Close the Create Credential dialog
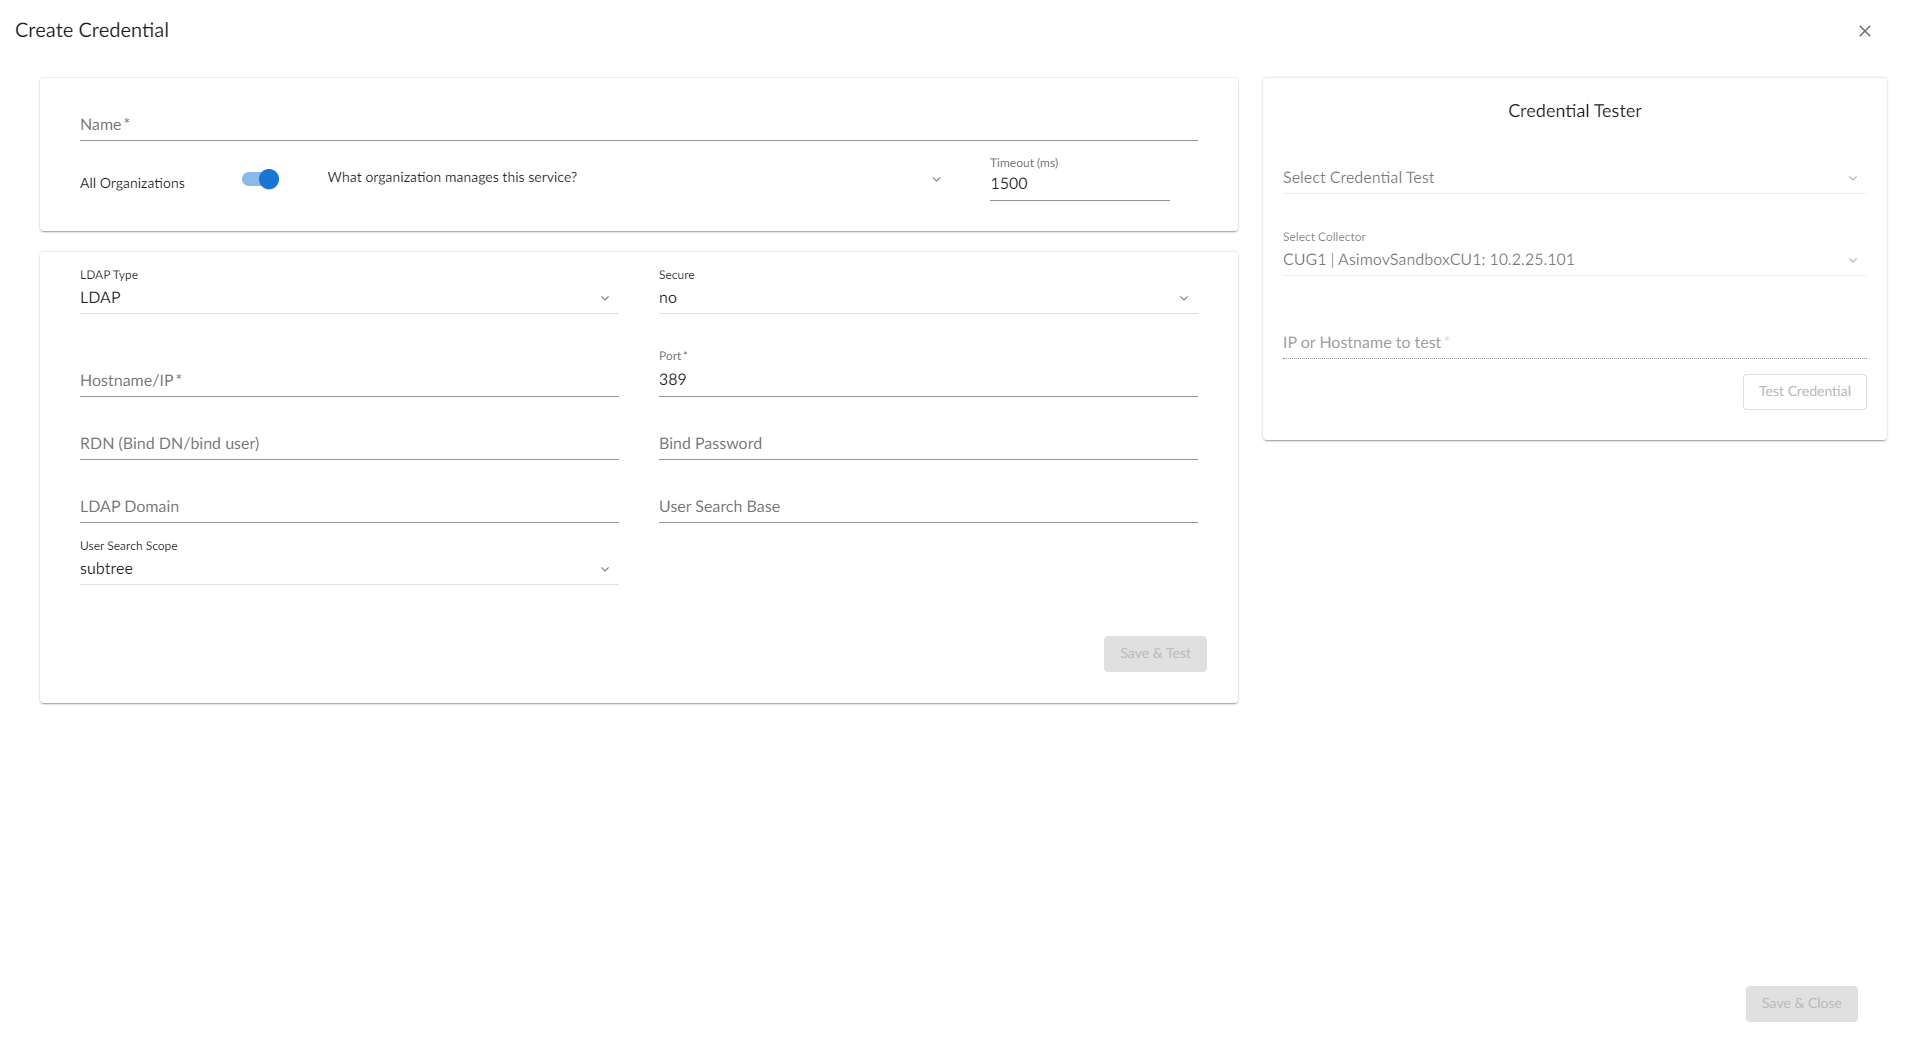 tap(1864, 31)
